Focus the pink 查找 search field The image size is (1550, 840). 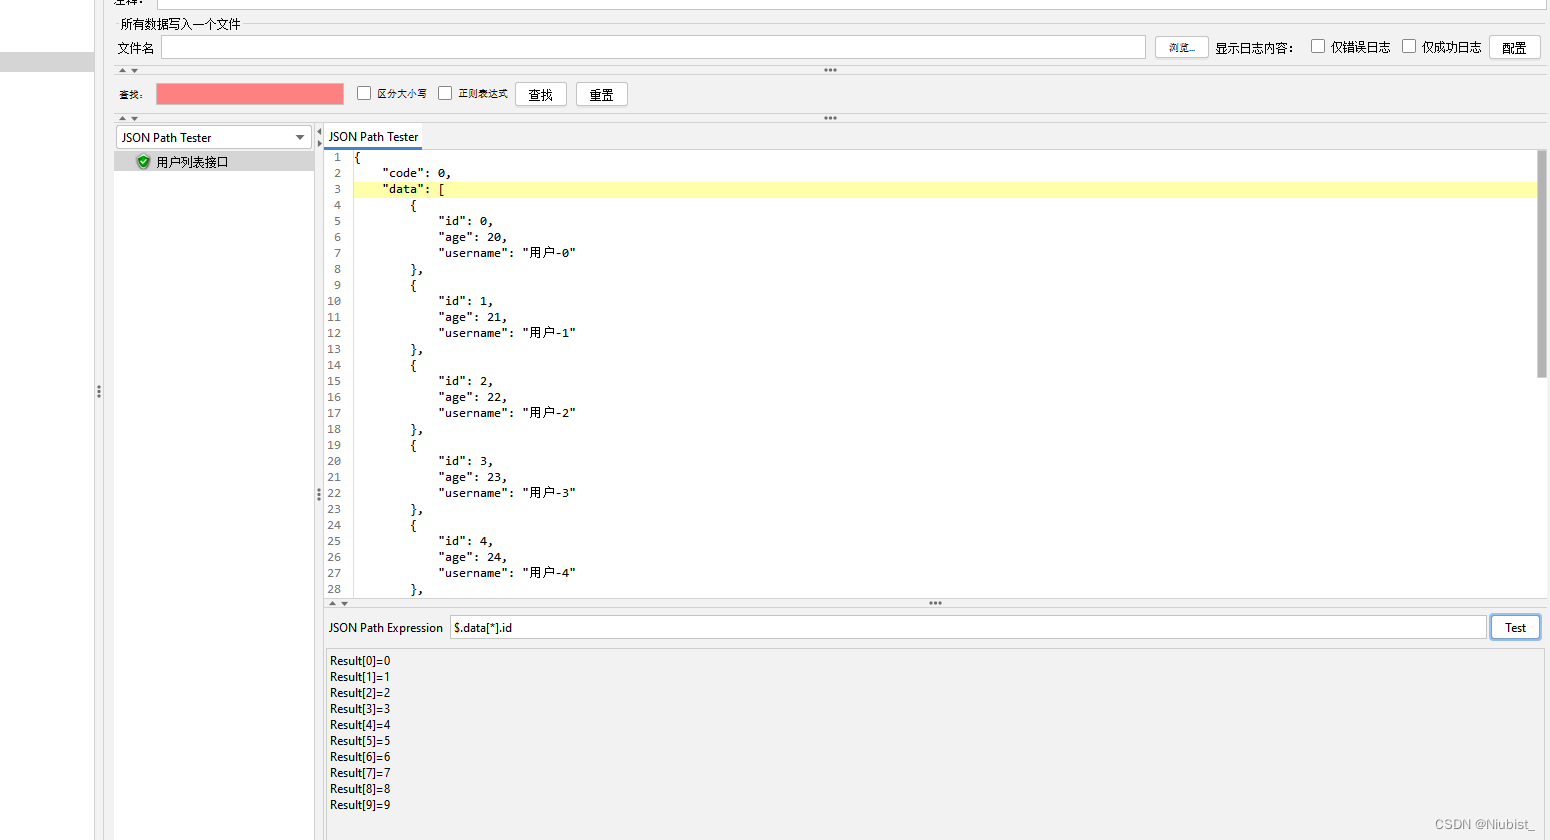pos(250,94)
